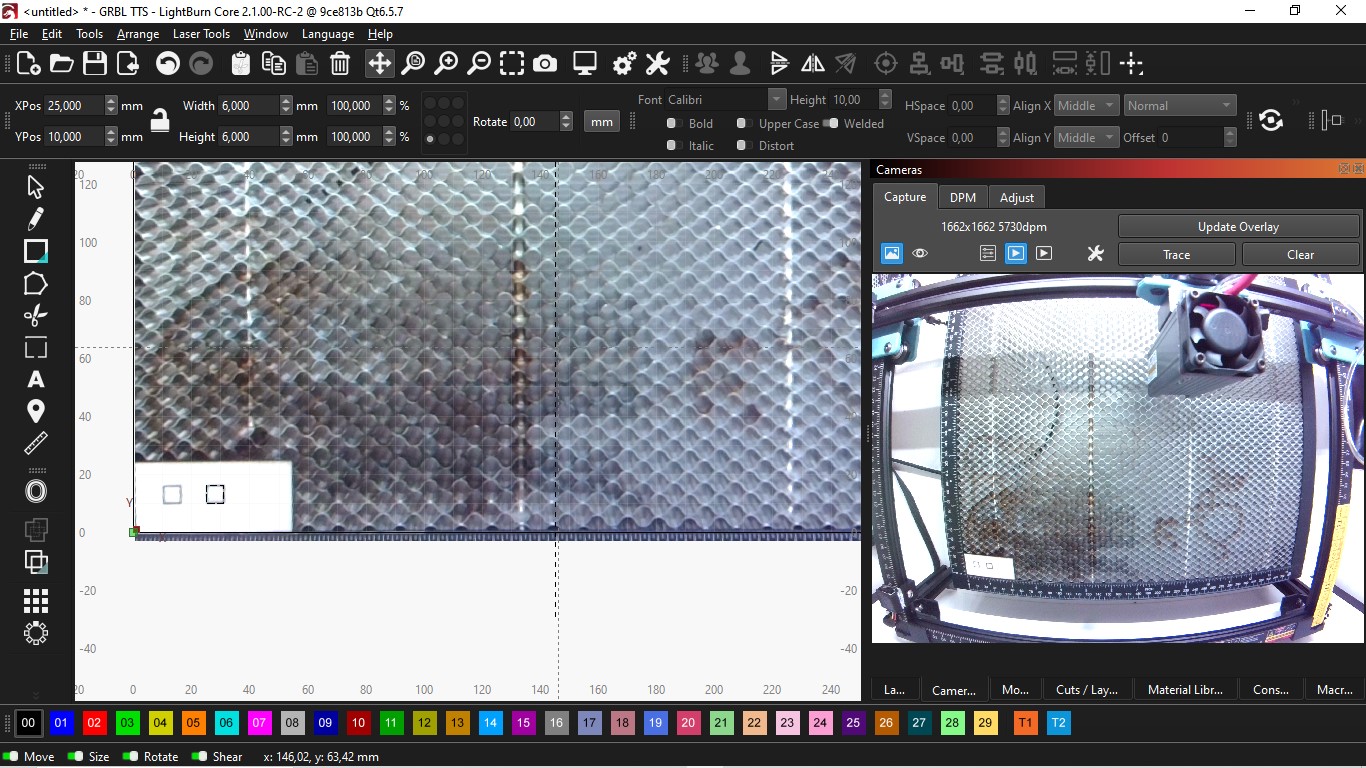
Task: Click the Update Overlay button
Action: tap(1238, 227)
